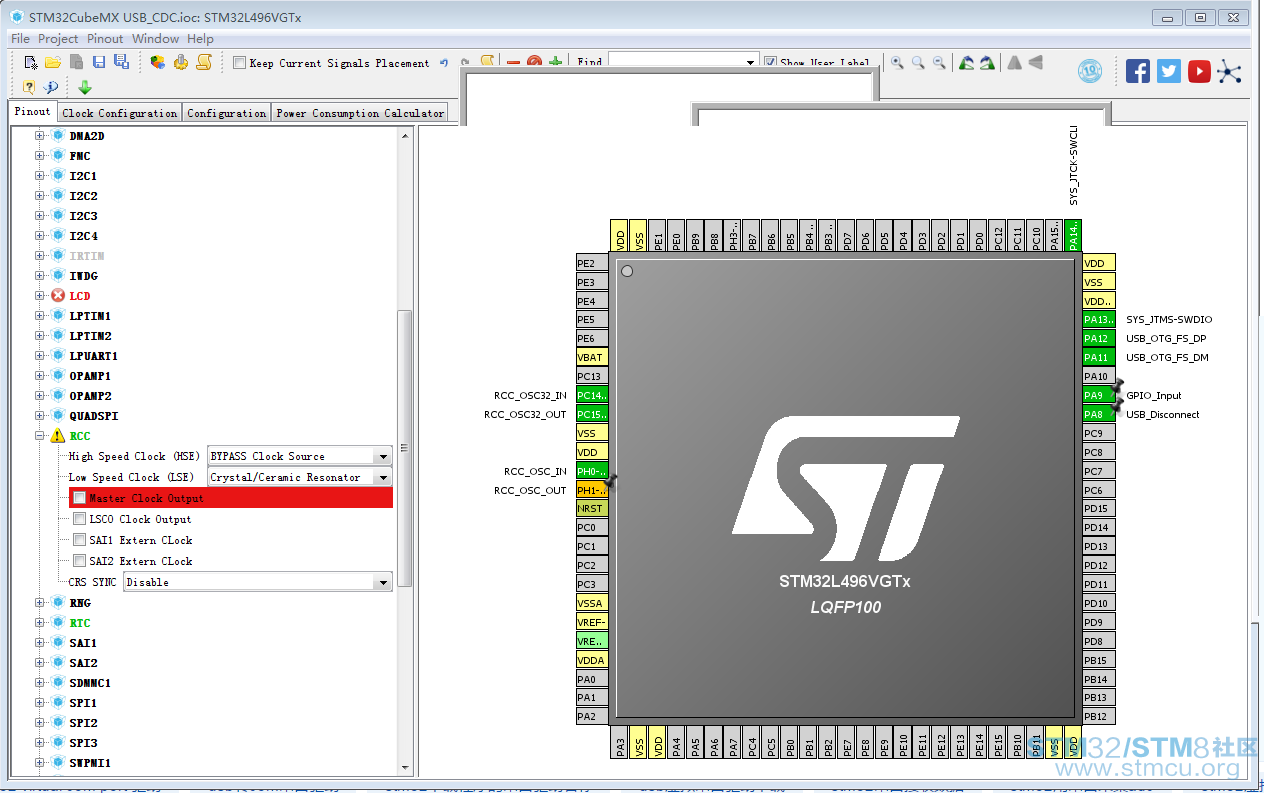Click the red LCD conflict icon
This screenshot has height=793, width=1264.
[58, 296]
